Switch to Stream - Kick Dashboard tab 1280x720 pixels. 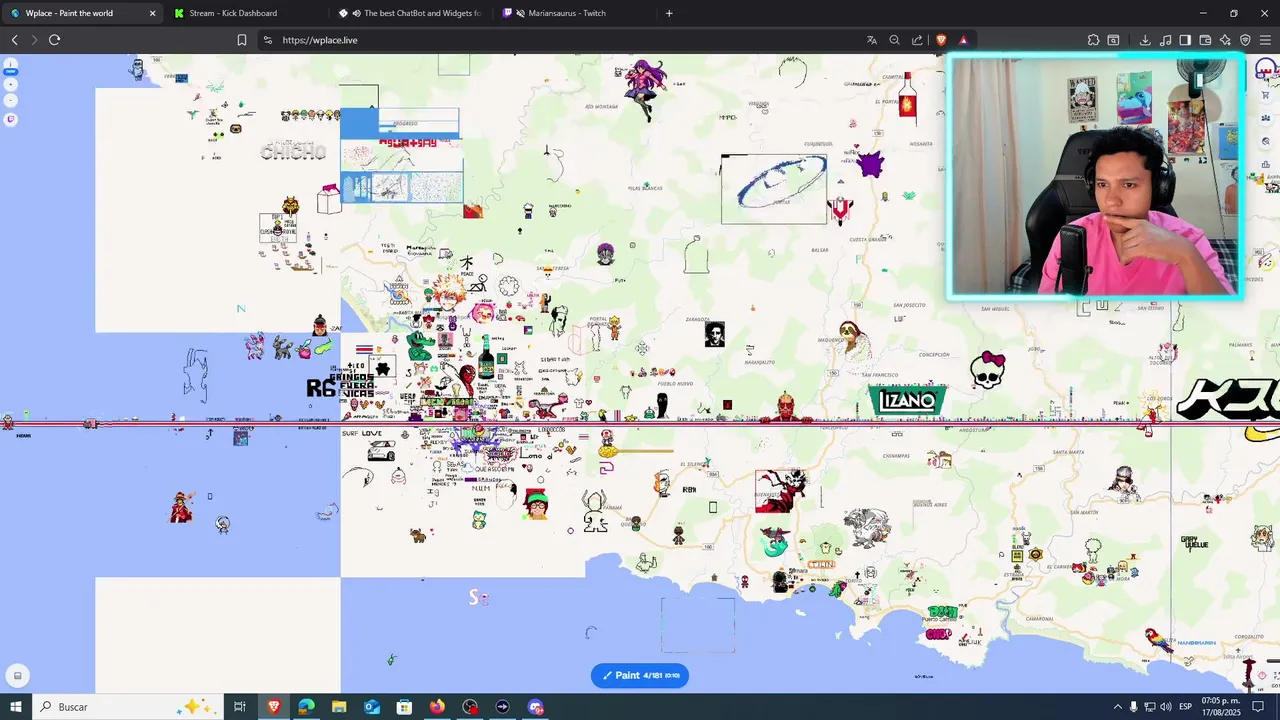pyautogui.click(x=247, y=13)
